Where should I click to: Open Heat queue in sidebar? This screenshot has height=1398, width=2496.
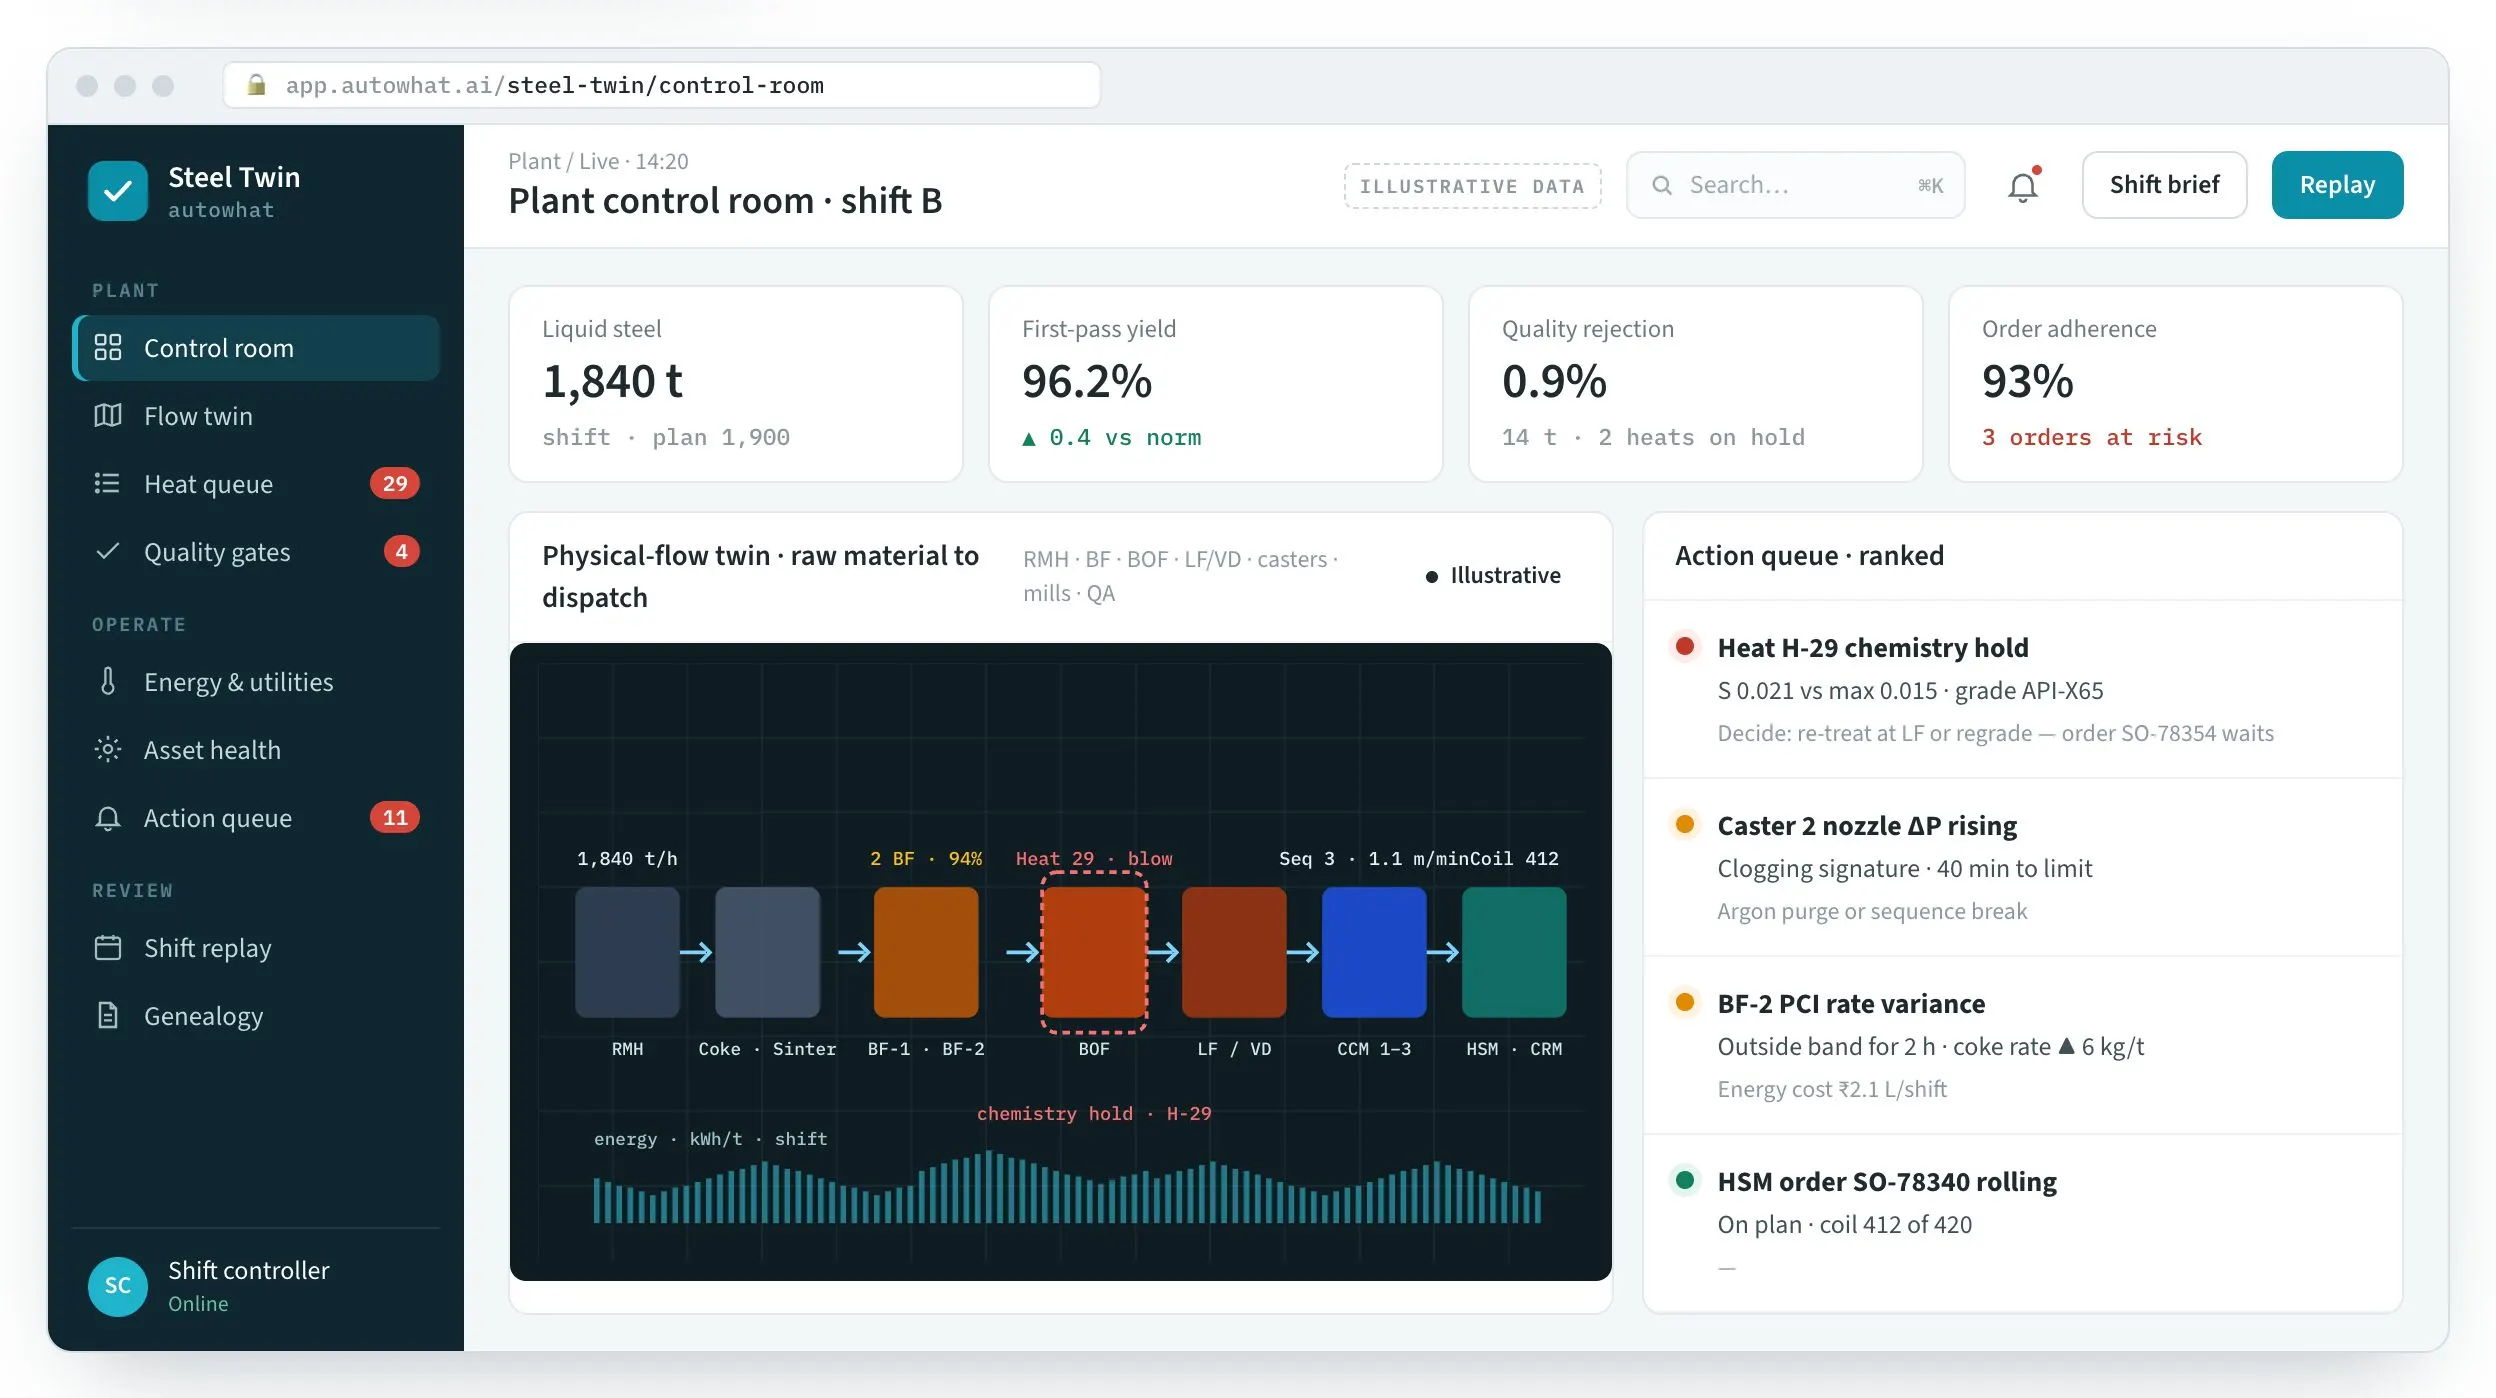pos(256,484)
